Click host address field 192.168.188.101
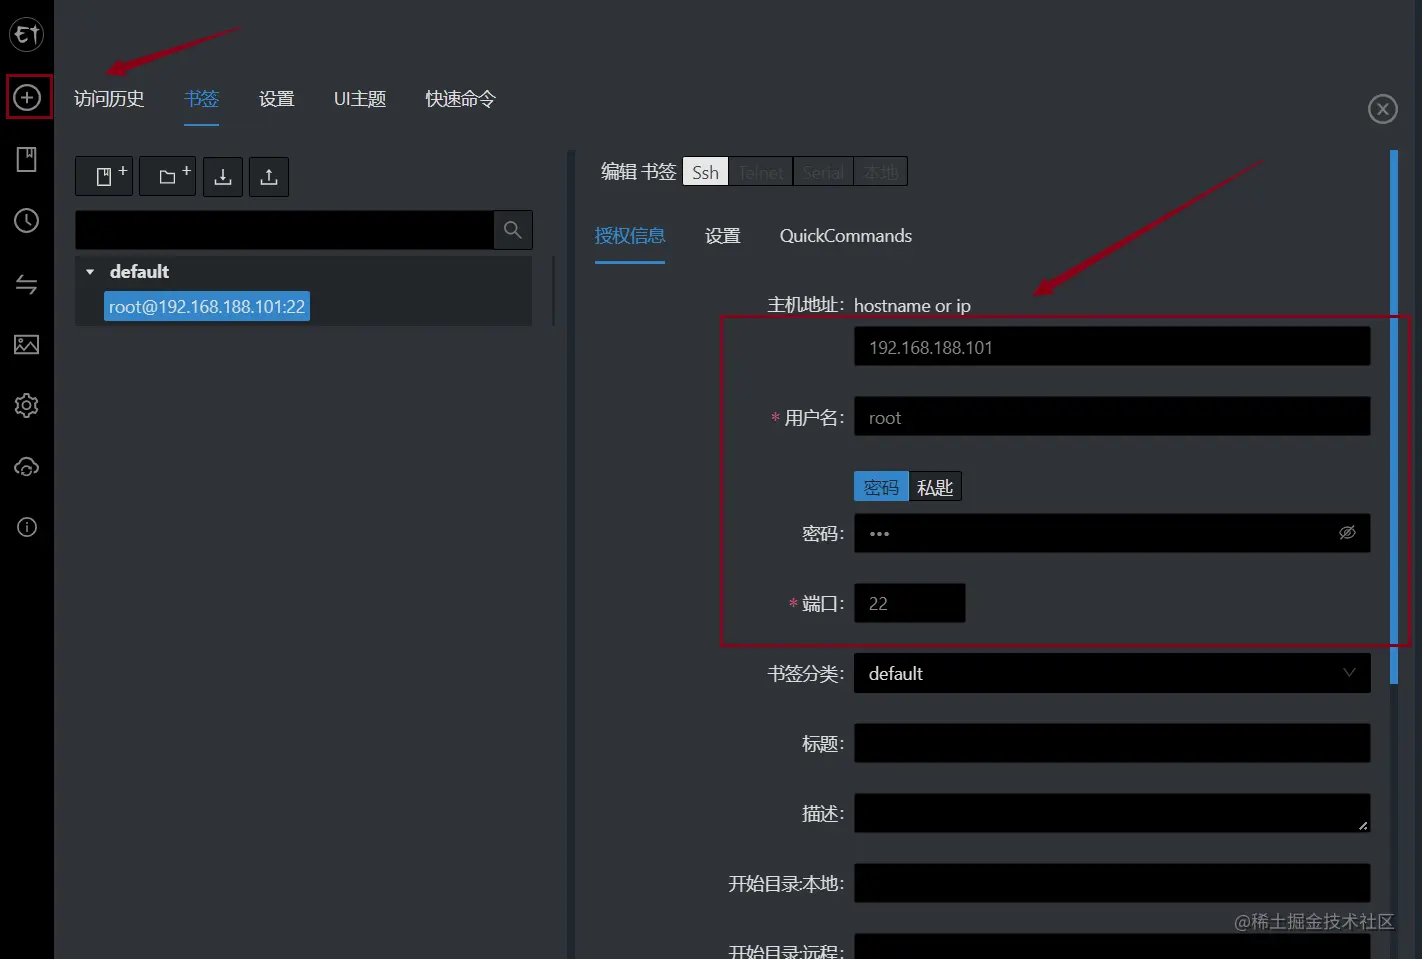This screenshot has width=1422, height=959. pyautogui.click(x=1112, y=347)
